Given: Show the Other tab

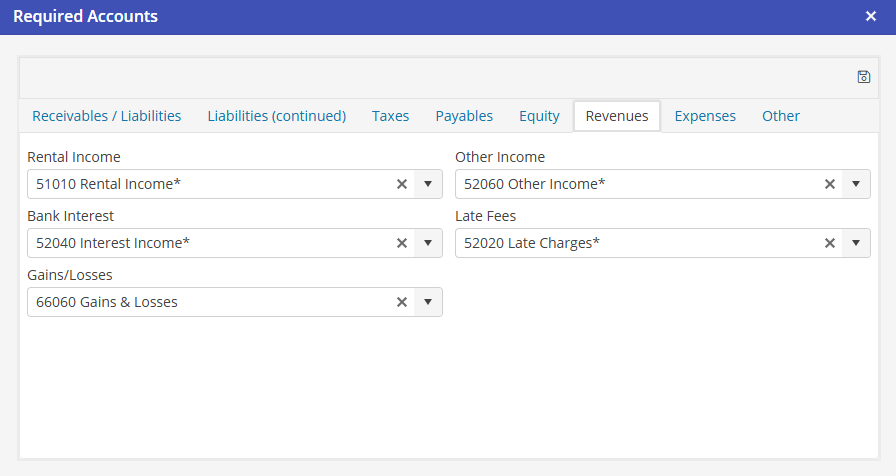Looking at the screenshot, I should coord(781,116).
